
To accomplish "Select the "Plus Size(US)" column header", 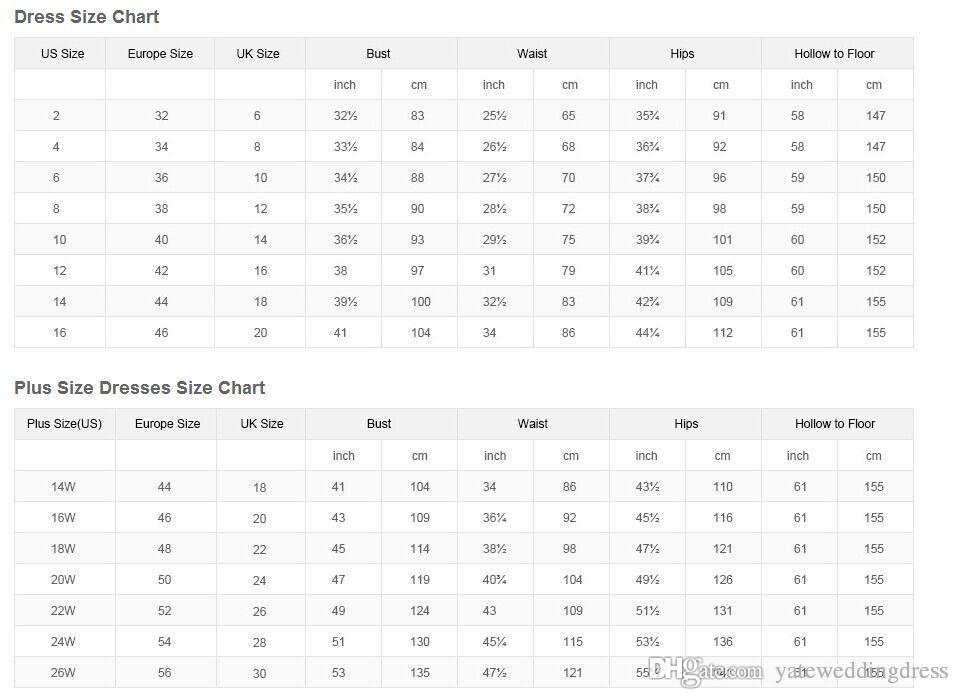I will 65,424.
